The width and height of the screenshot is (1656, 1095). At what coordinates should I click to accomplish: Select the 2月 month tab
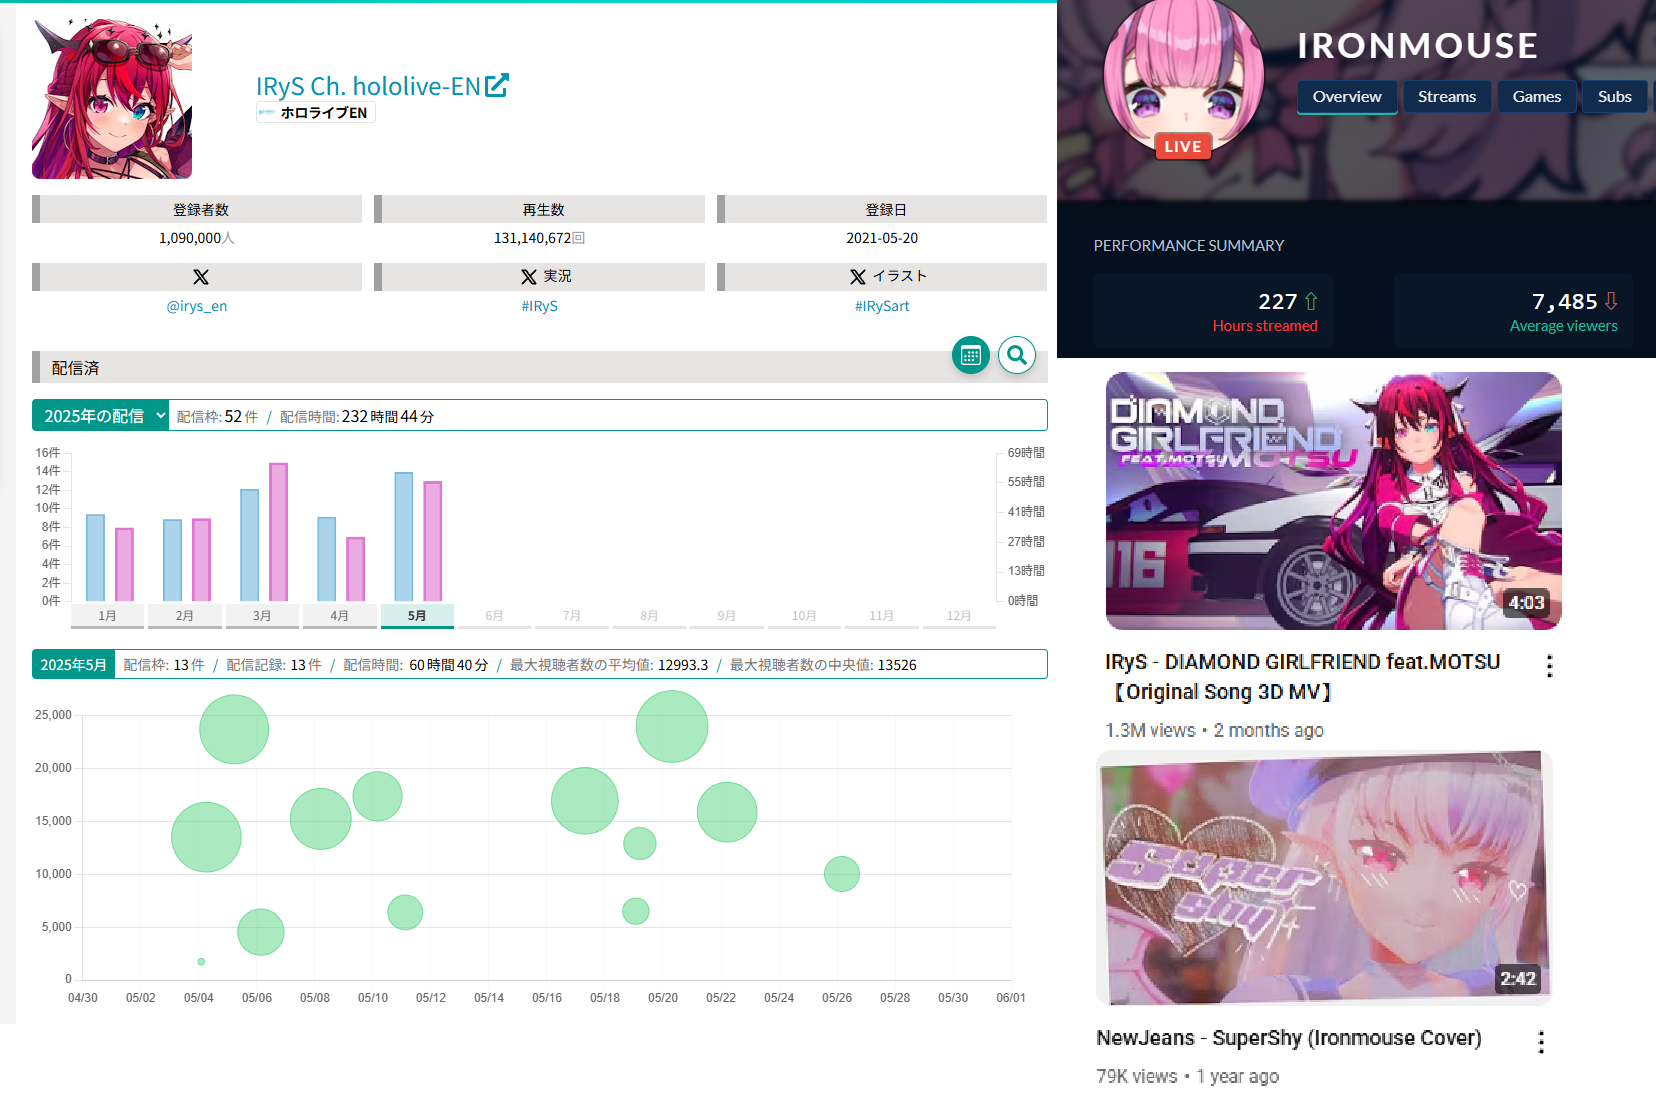pyautogui.click(x=185, y=616)
